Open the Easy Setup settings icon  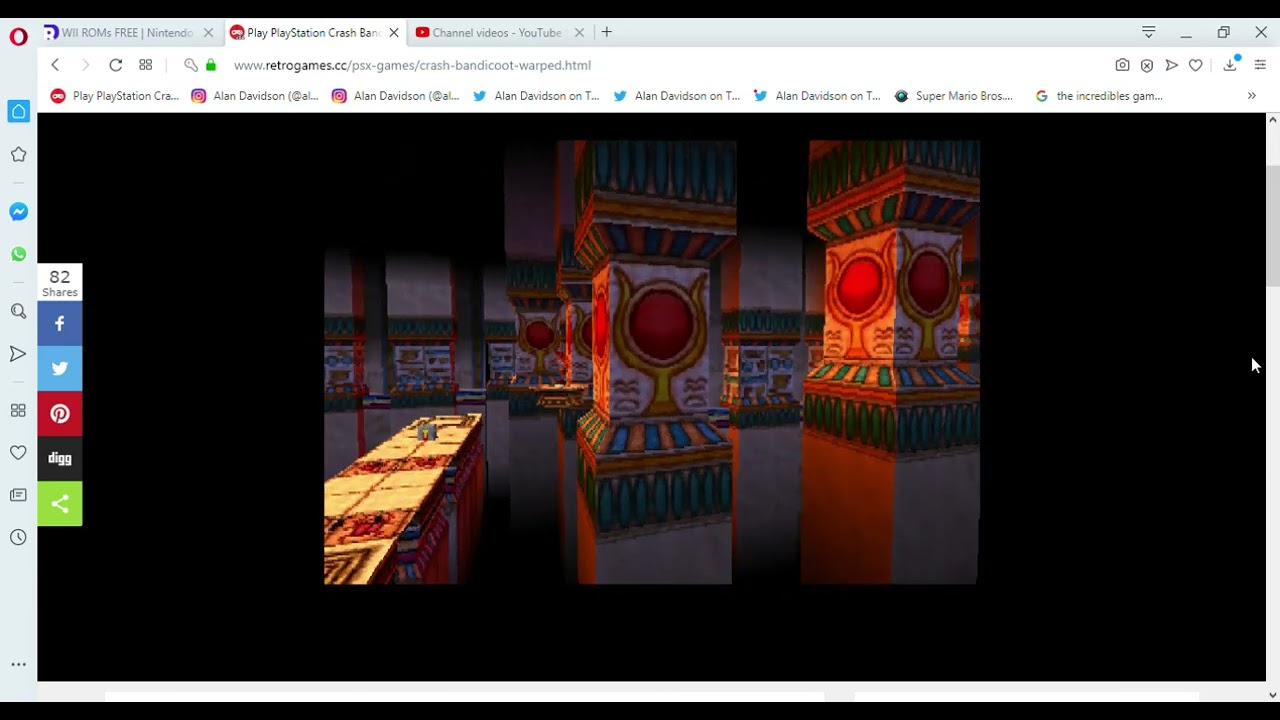click(x=1260, y=65)
